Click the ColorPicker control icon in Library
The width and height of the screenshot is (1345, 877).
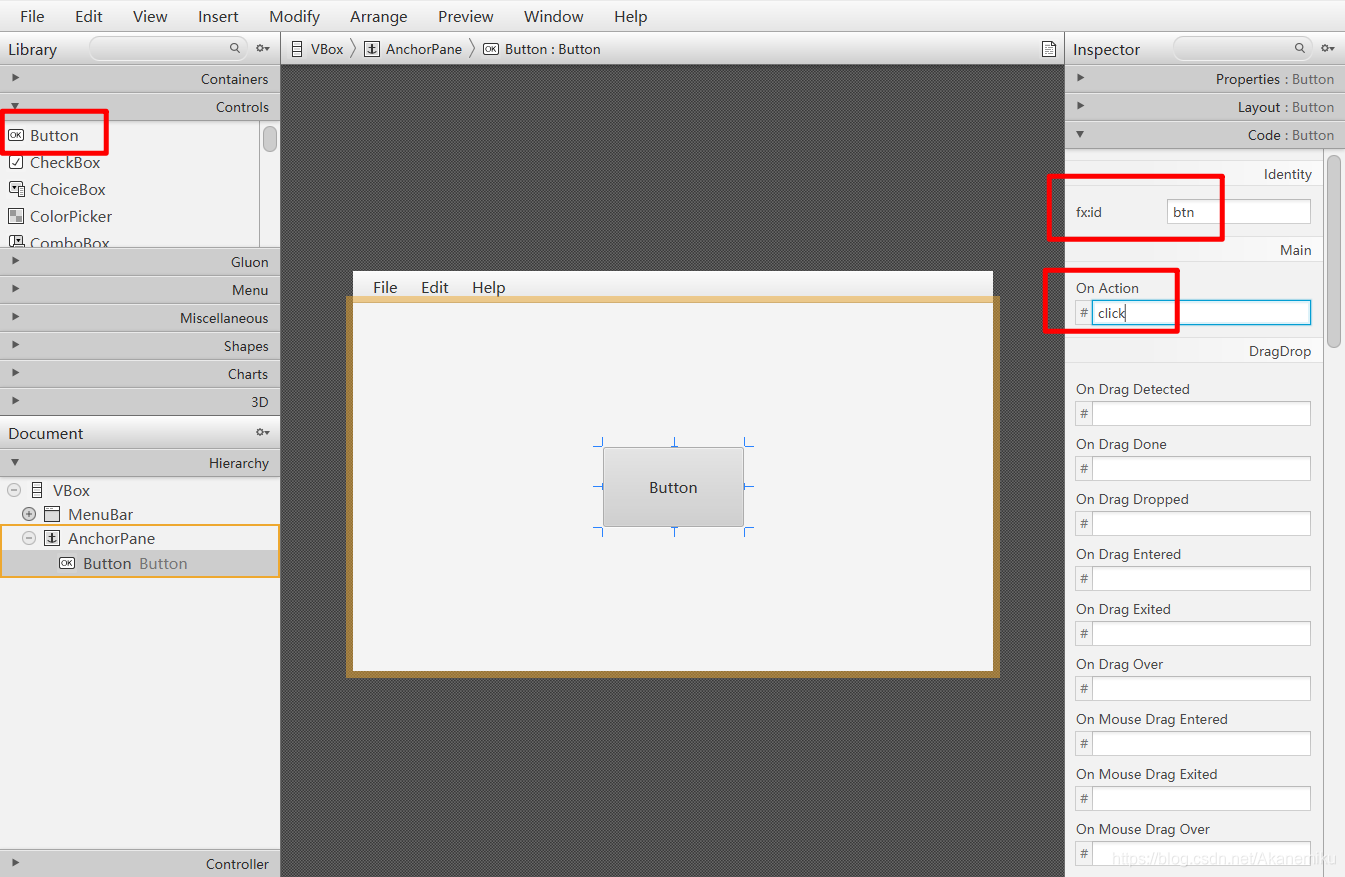click(x=16, y=216)
